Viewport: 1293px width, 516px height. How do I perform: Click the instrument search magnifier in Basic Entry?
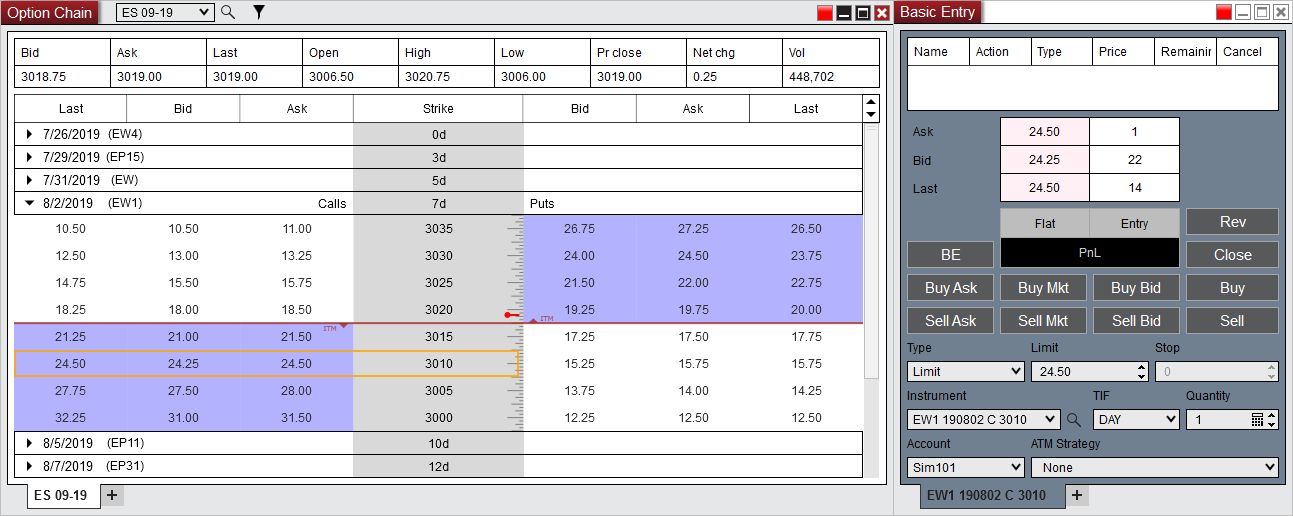pyautogui.click(x=1074, y=420)
